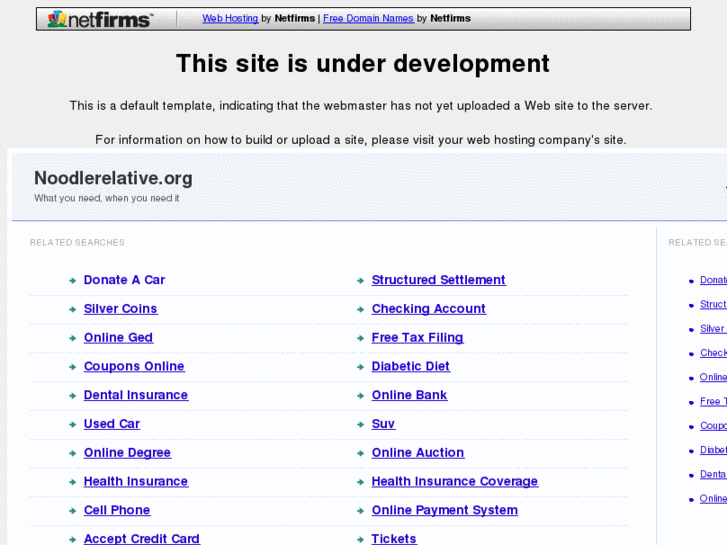This screenshot has width=727, height=545.
Task: Open the Diabetic Diet link
Action: click(411, 366)
